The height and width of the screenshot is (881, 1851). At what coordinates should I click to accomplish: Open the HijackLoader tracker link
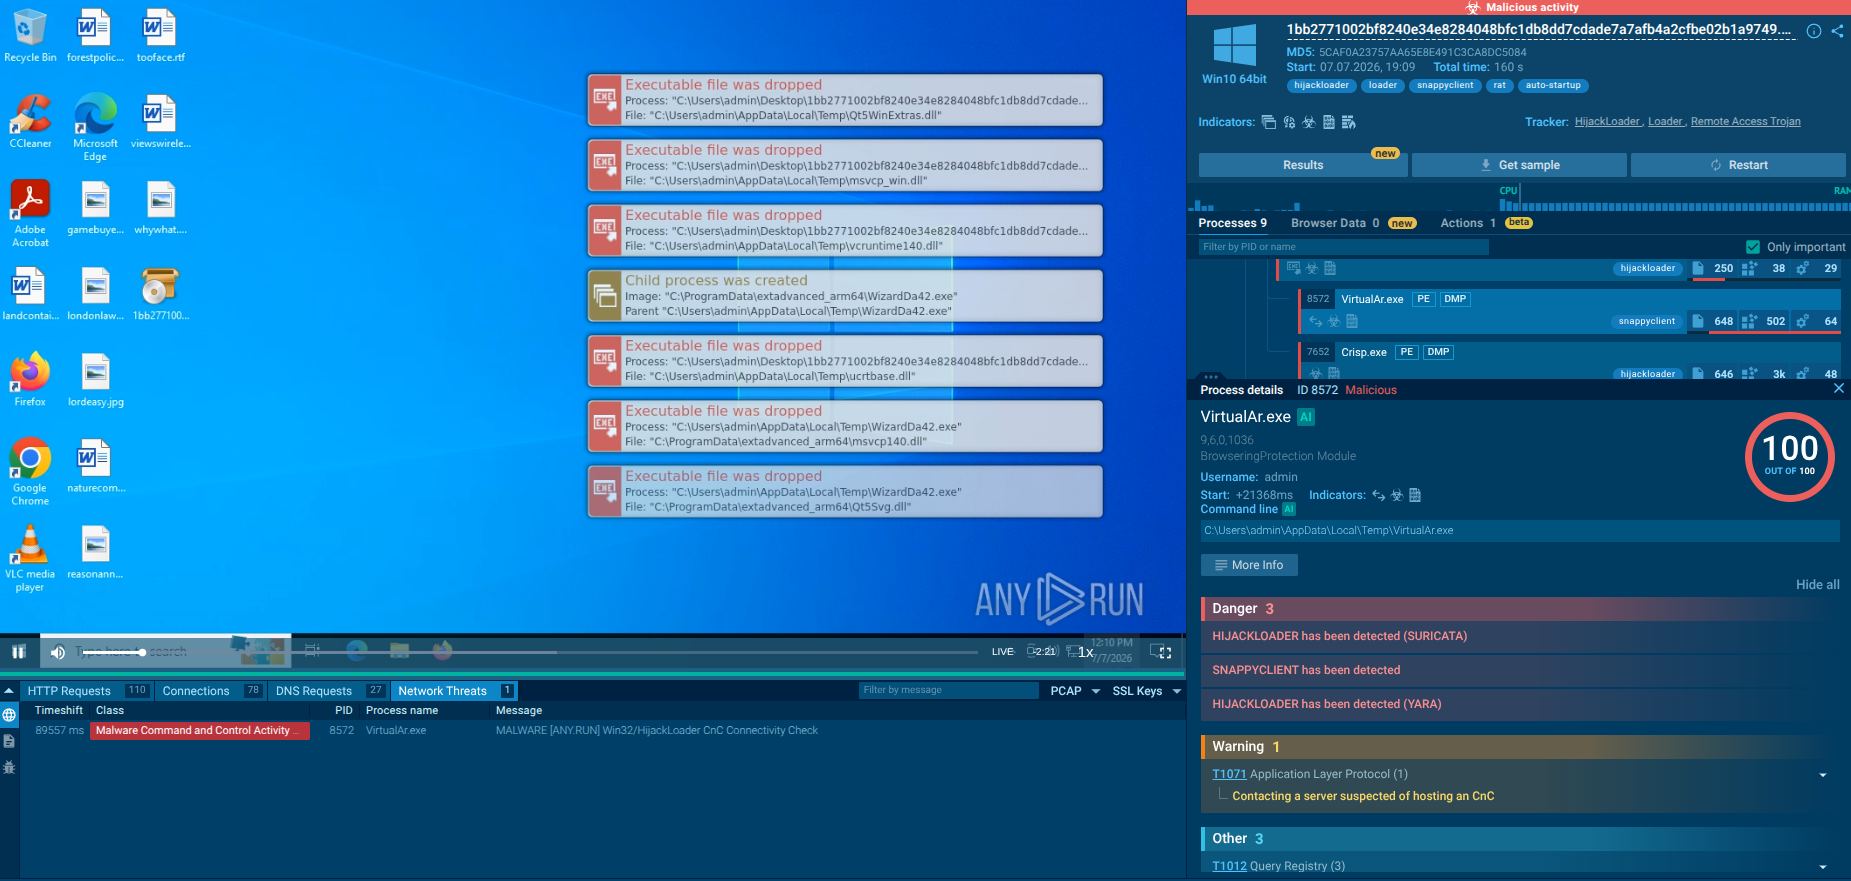click(x=1607, y=122)
